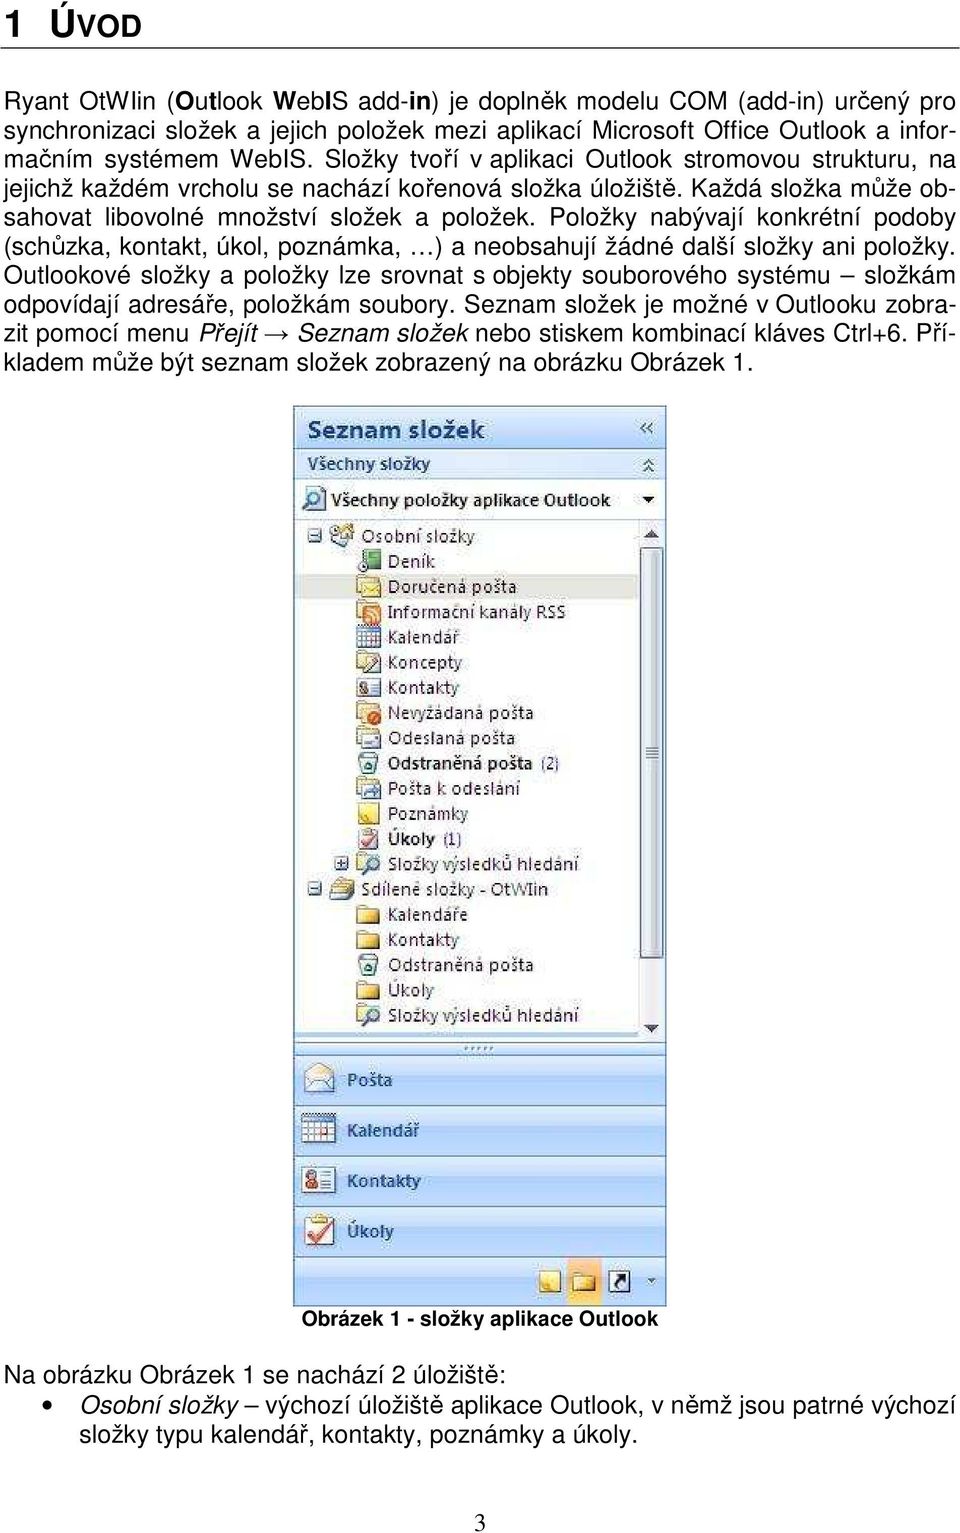The image size is (960, 1533).
Task: Open the Odstraněná pošta (2) trash icon
Action: [369, 763]
